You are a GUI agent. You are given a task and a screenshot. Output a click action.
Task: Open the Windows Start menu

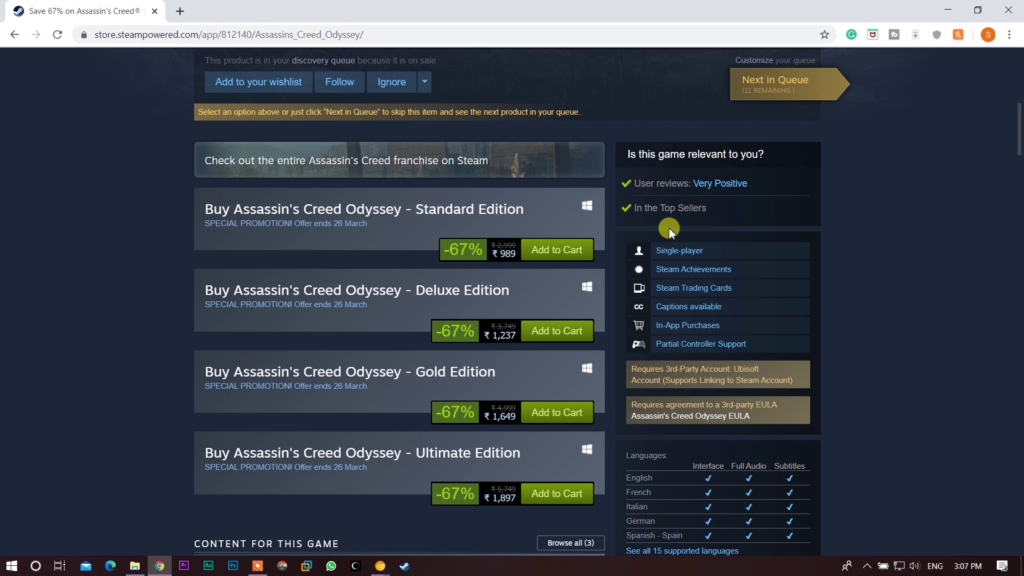click(11, 566)
